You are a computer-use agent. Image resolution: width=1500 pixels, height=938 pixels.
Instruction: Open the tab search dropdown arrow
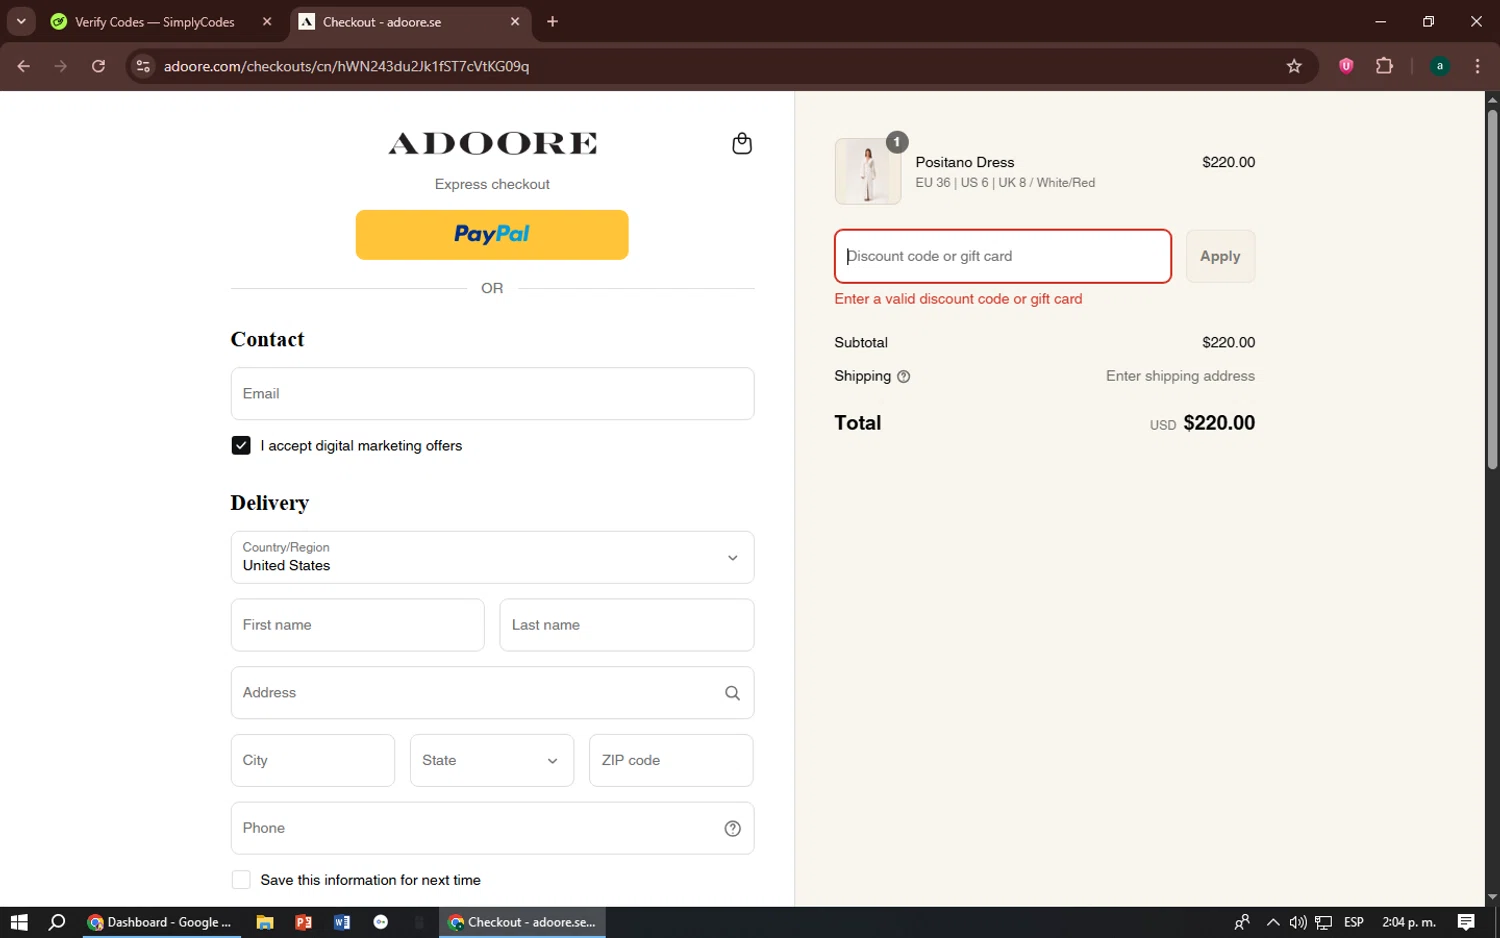[x=21, y=22]
